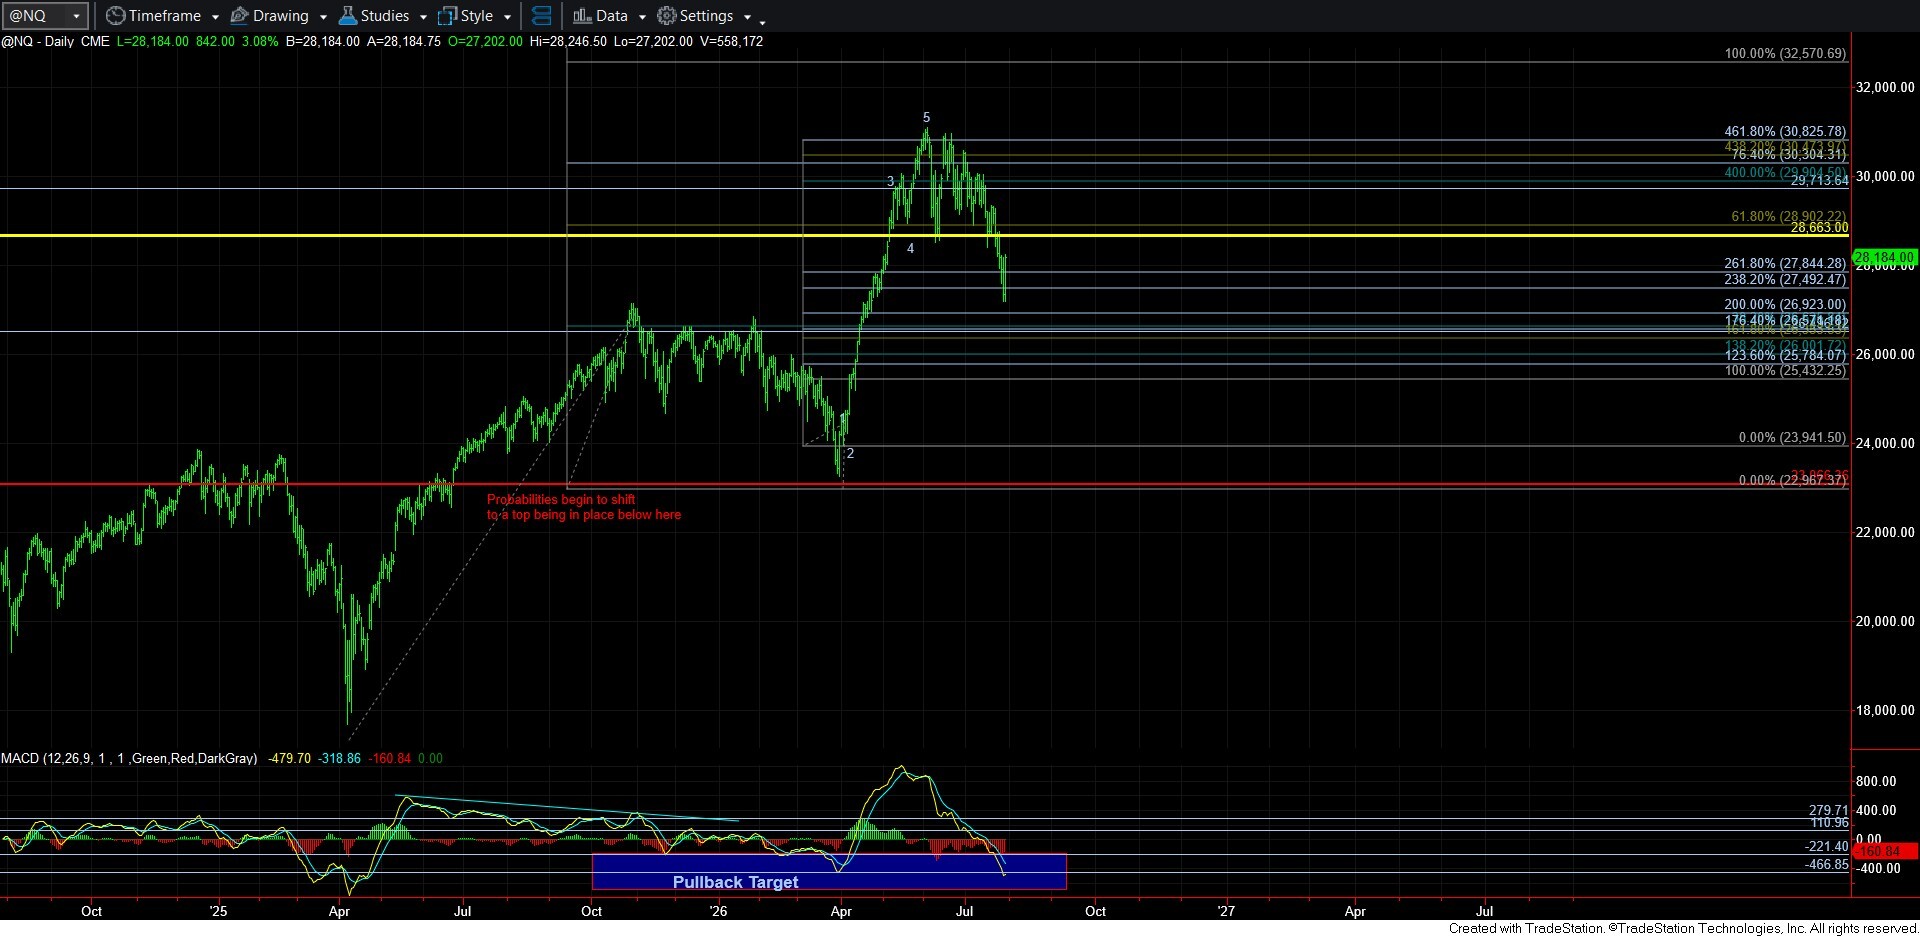Screen dimensions: 1920x936
Task: Select the '@NQ - Daily CME' chart title
Action: pos(56,42)
